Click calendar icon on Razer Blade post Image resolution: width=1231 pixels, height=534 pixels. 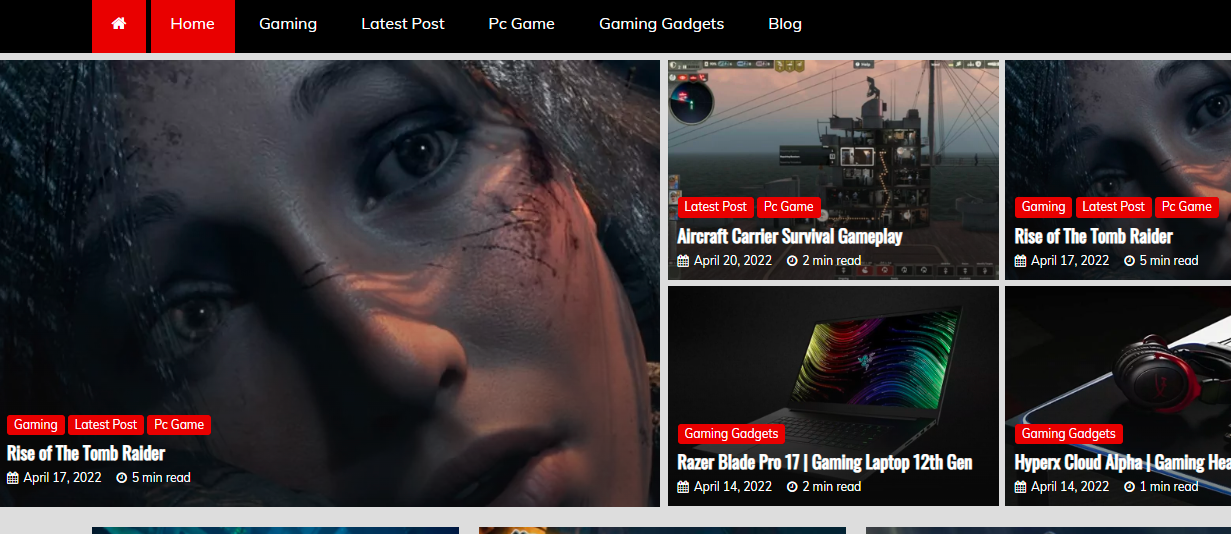click(683, 487)
